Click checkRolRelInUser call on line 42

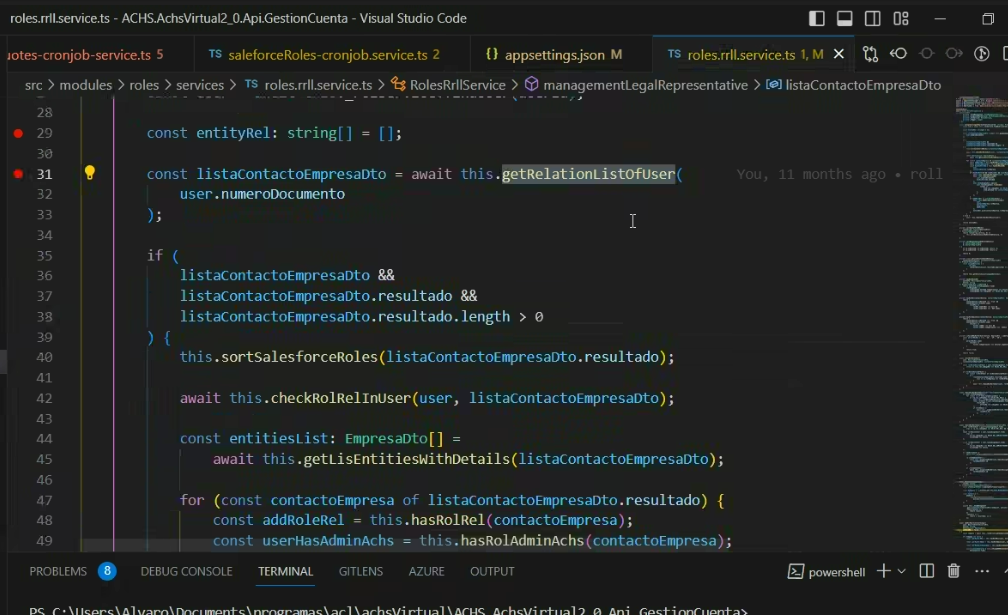(341, 398)
